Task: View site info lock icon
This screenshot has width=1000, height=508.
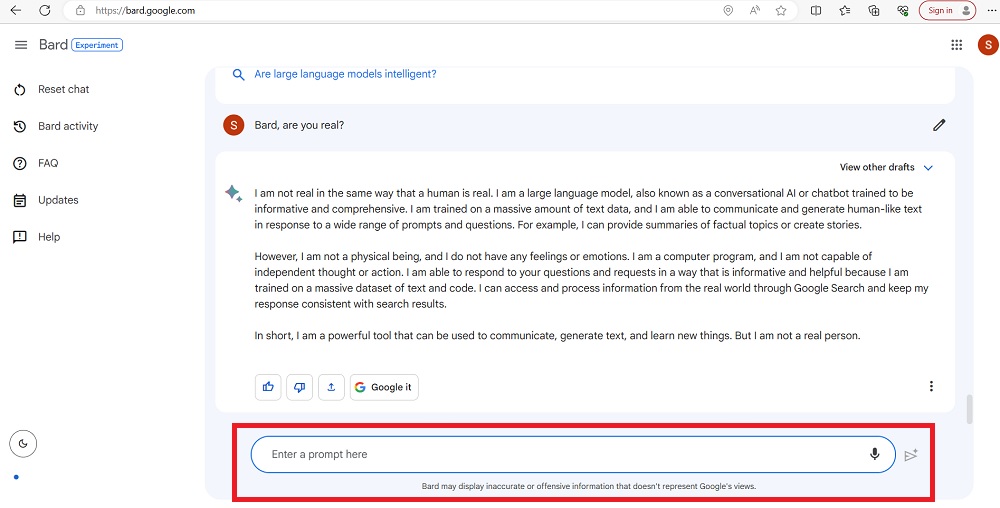Action: point(80,10)
